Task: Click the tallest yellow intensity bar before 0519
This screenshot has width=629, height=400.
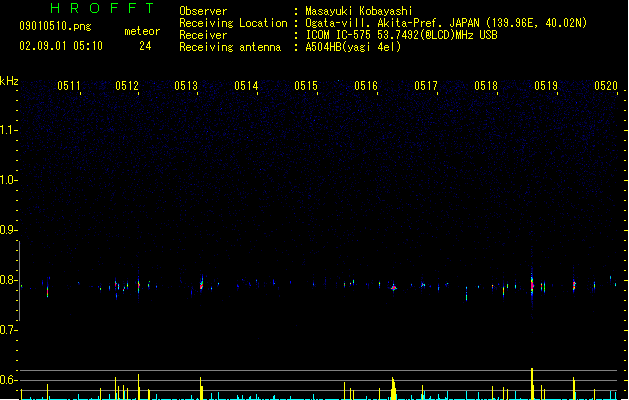Action: click(x=532, y=384)
